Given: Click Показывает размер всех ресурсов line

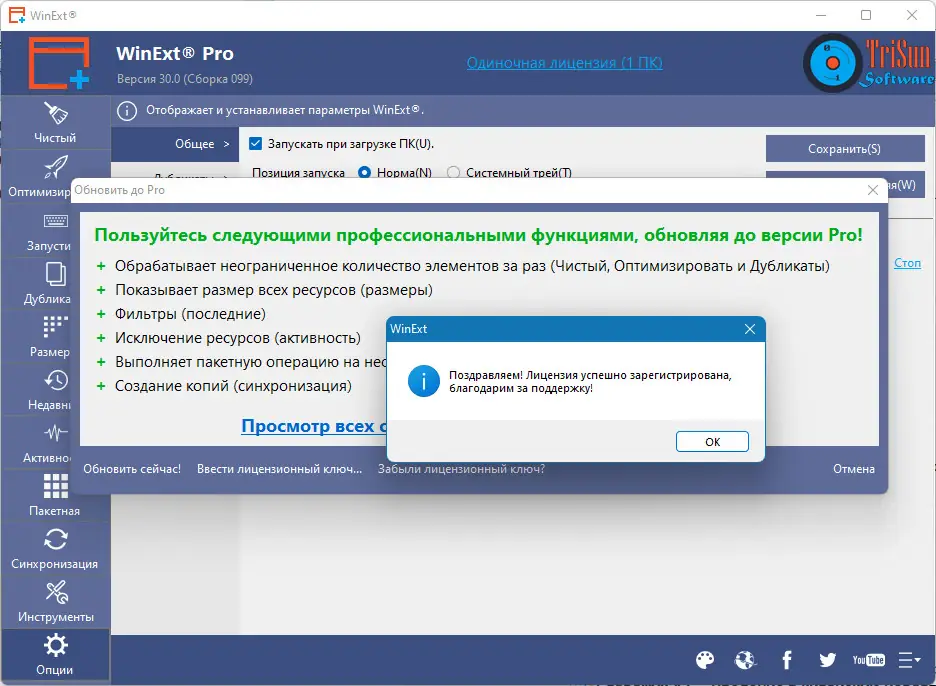Looking at the screenshot, I should tap(274, 290).
